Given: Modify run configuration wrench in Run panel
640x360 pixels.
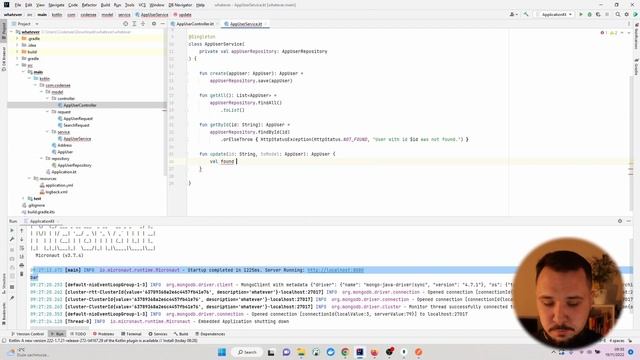Looking at the screenshot, I should pyautogui.click(x=12, y=240).
